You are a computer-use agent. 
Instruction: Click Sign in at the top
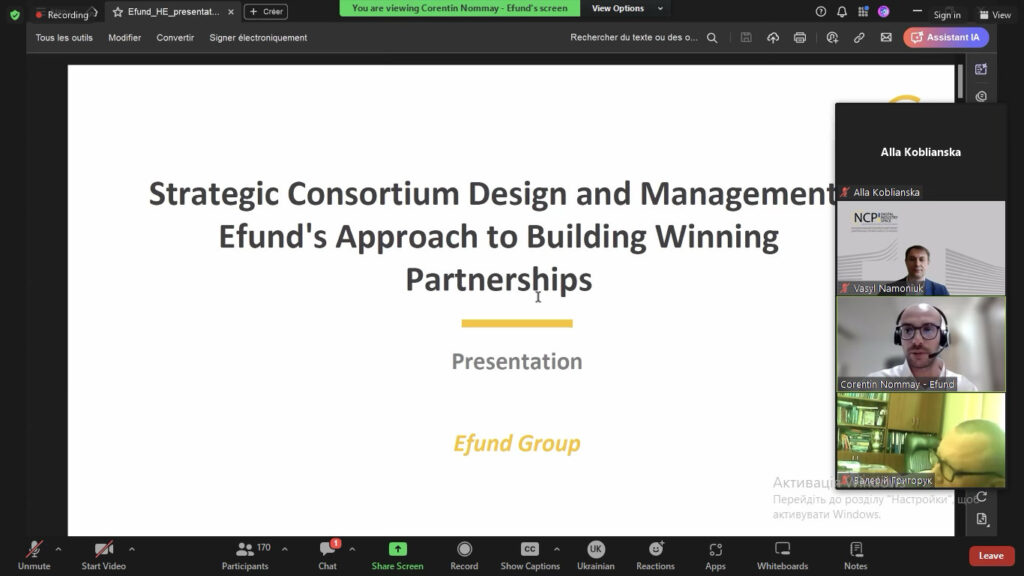coord(946,15)
